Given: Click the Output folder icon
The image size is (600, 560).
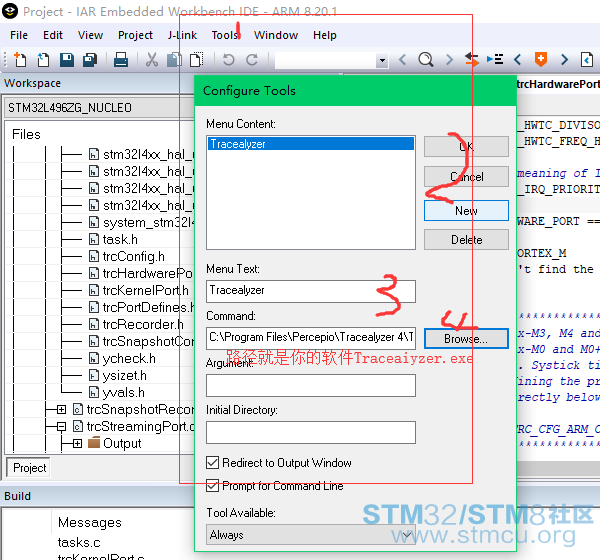Looking at the screenshot, I should 94,442.
